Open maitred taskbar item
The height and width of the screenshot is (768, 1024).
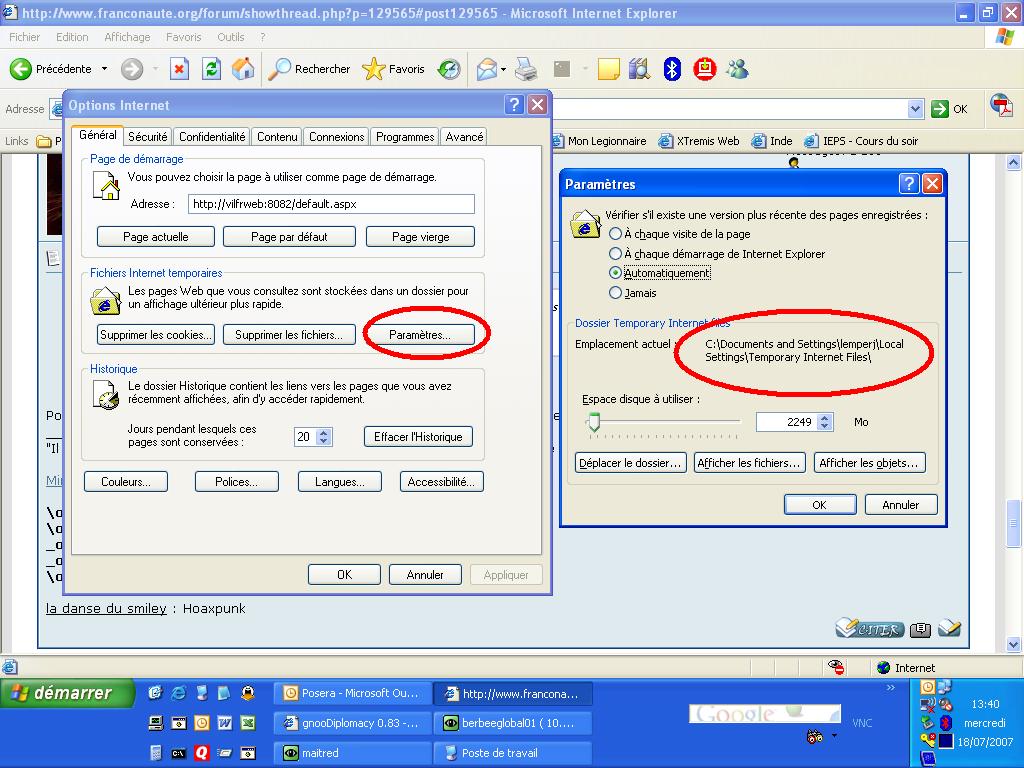353,753
